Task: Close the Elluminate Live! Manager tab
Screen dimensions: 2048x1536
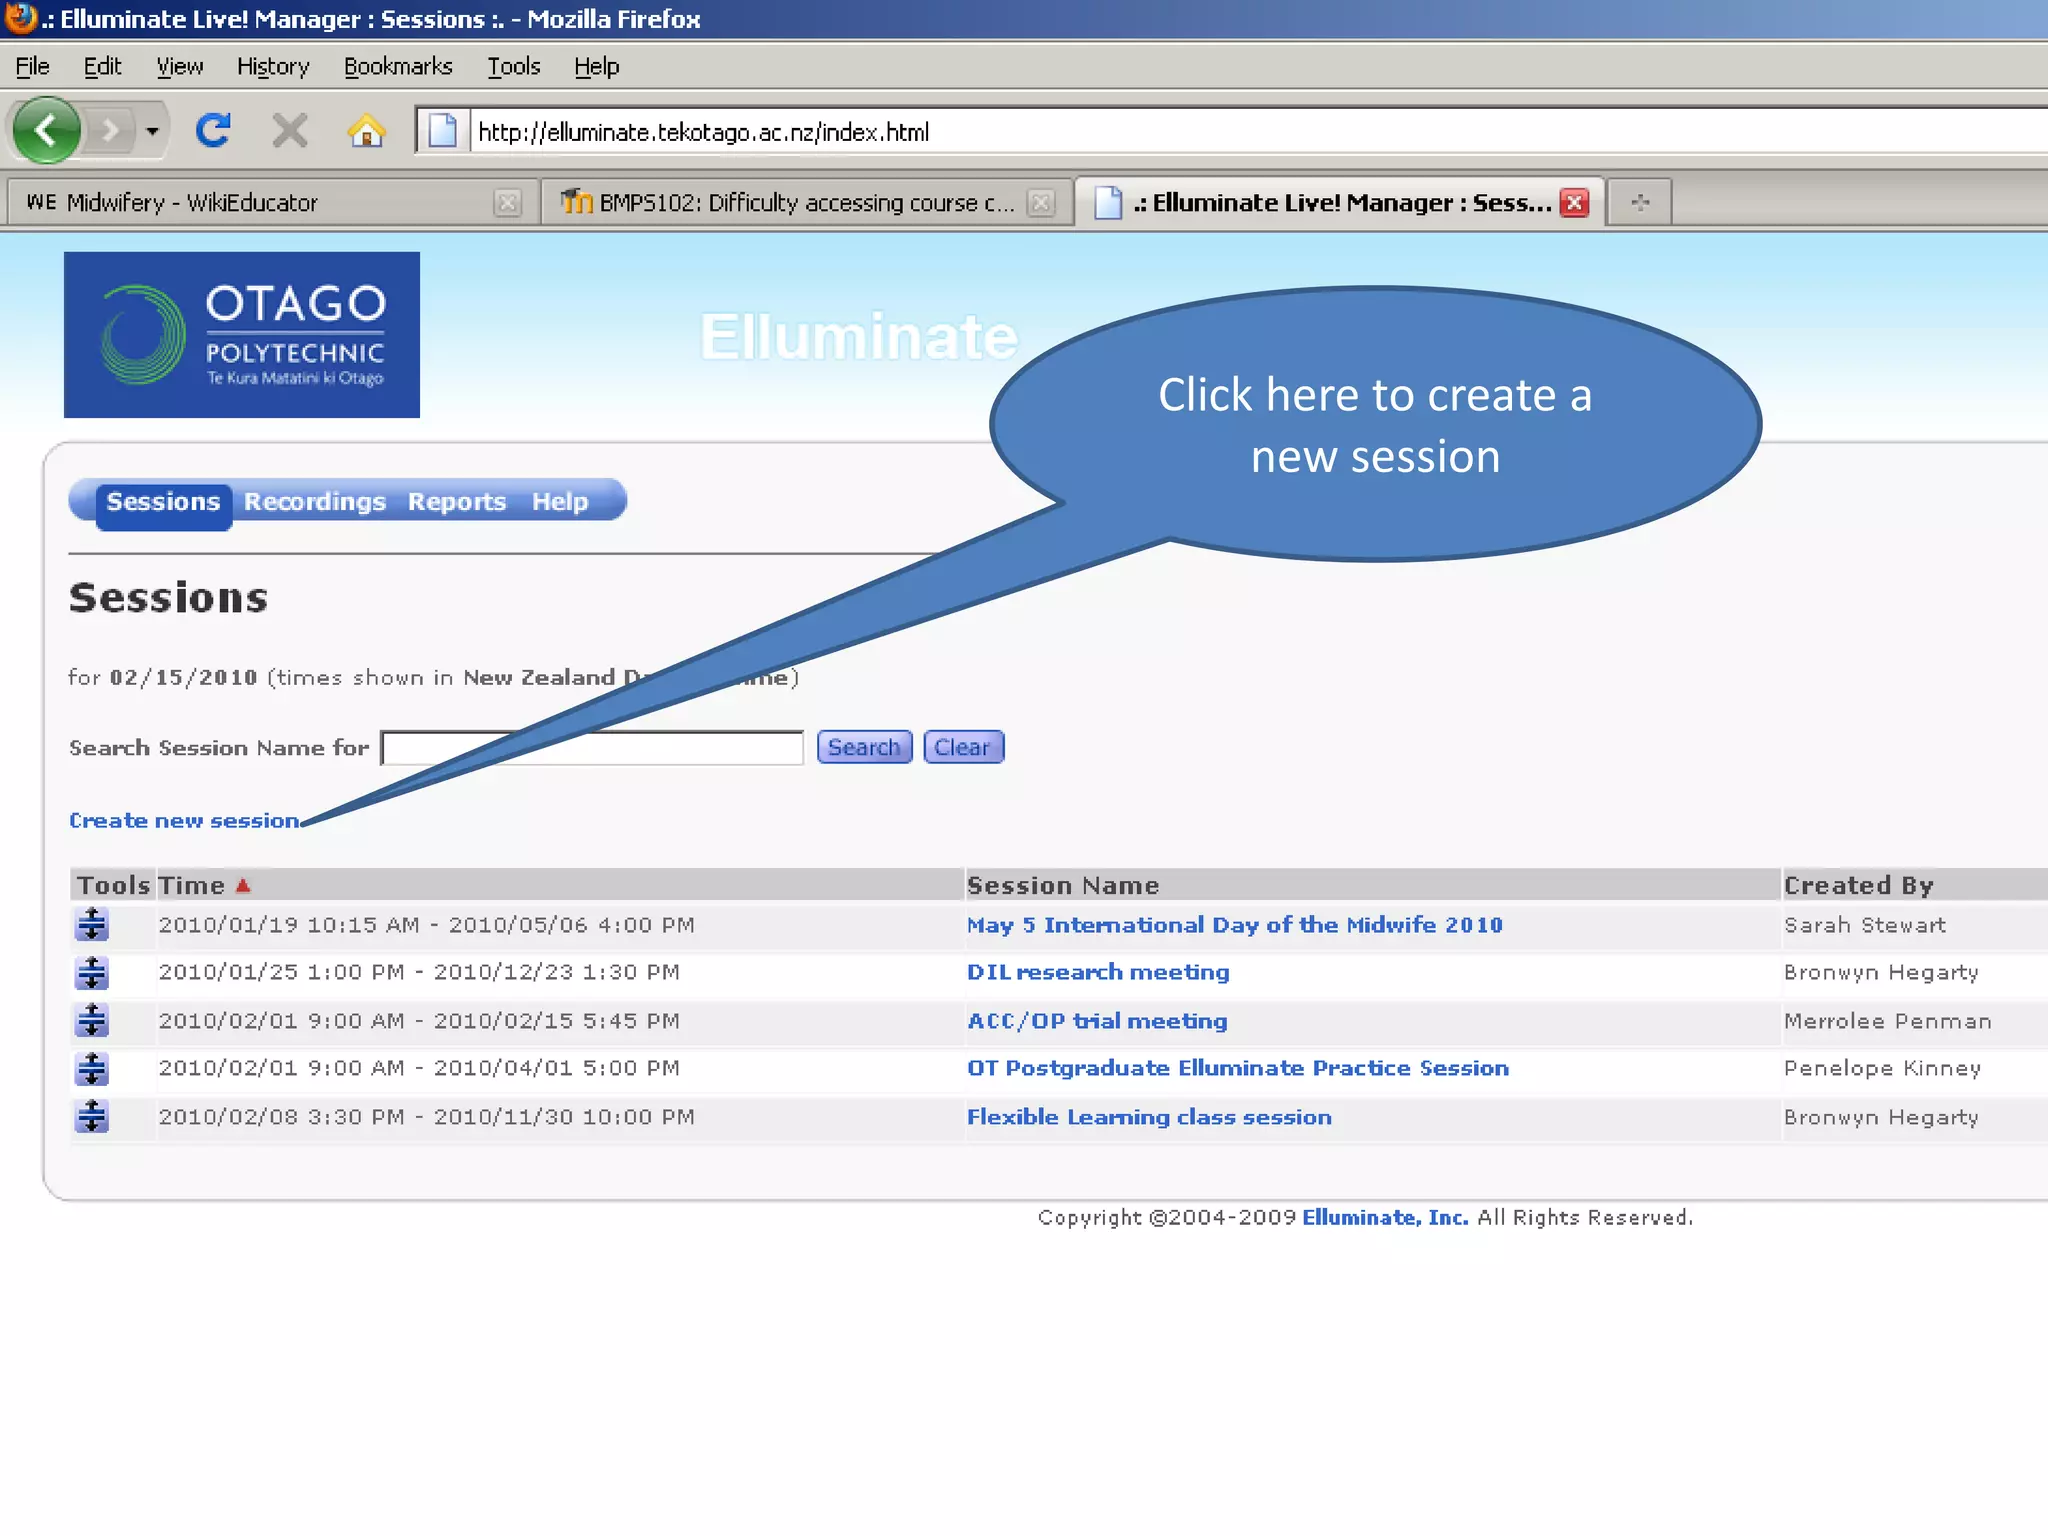Action: coord(1575,203)
